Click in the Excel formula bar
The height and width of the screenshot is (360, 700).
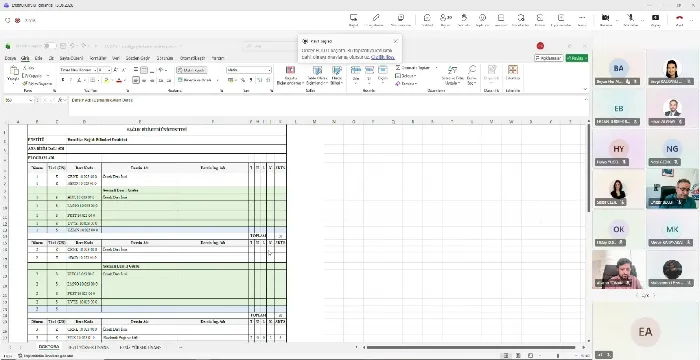326,106
